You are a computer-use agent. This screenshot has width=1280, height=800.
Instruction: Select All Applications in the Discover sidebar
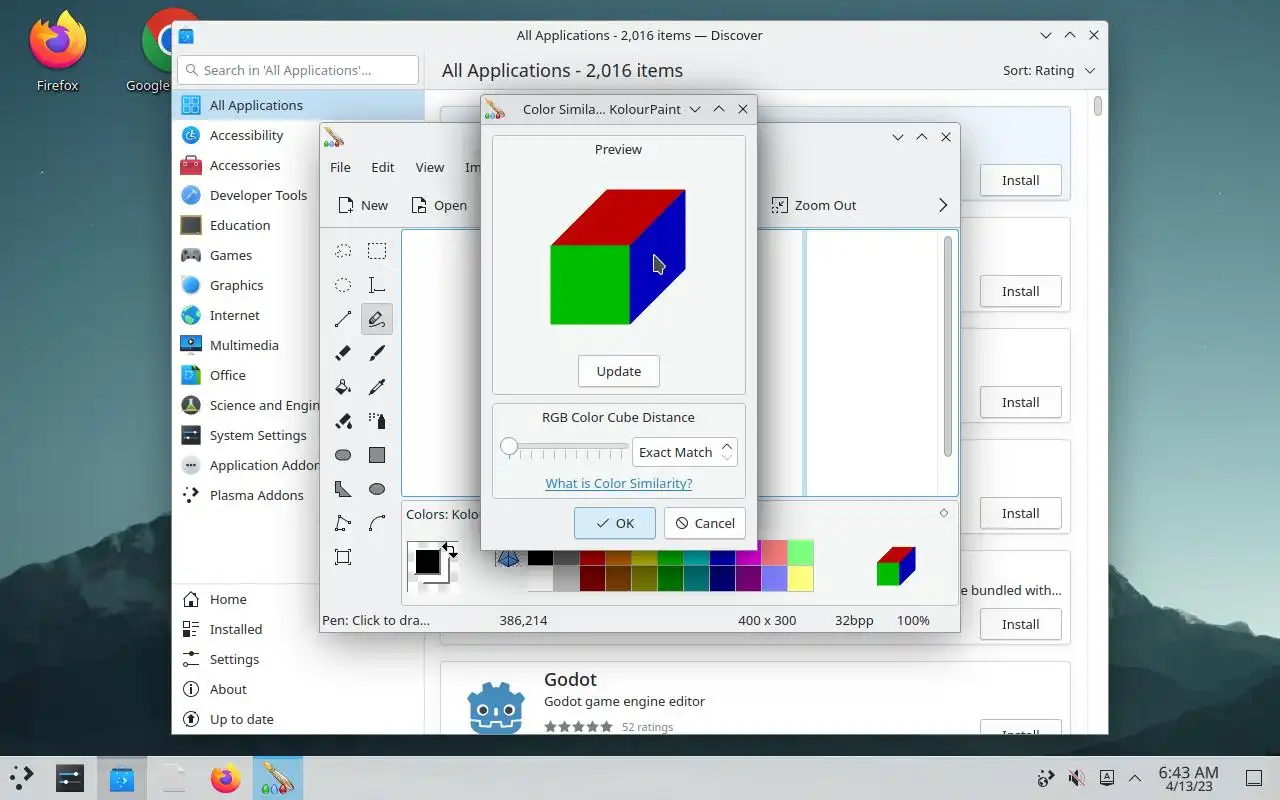[298, 105]
